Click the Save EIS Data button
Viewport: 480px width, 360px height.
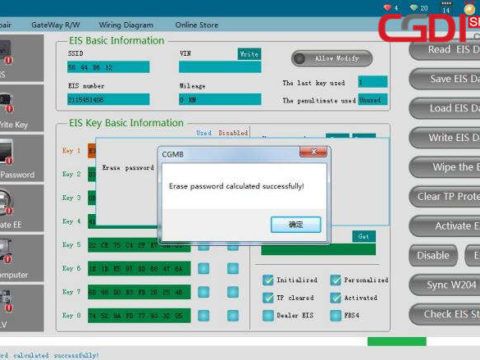tap(445, 79)
